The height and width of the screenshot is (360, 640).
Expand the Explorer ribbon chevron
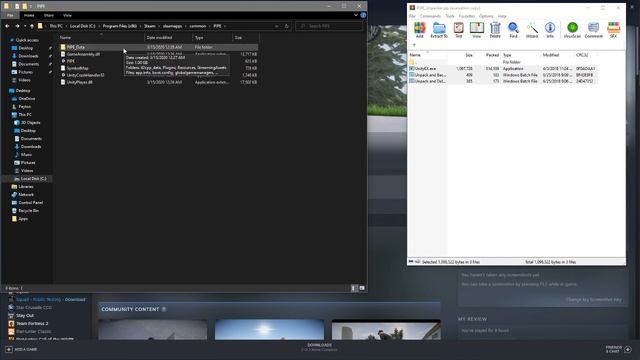pyautogui.click(x=356, y=15)
